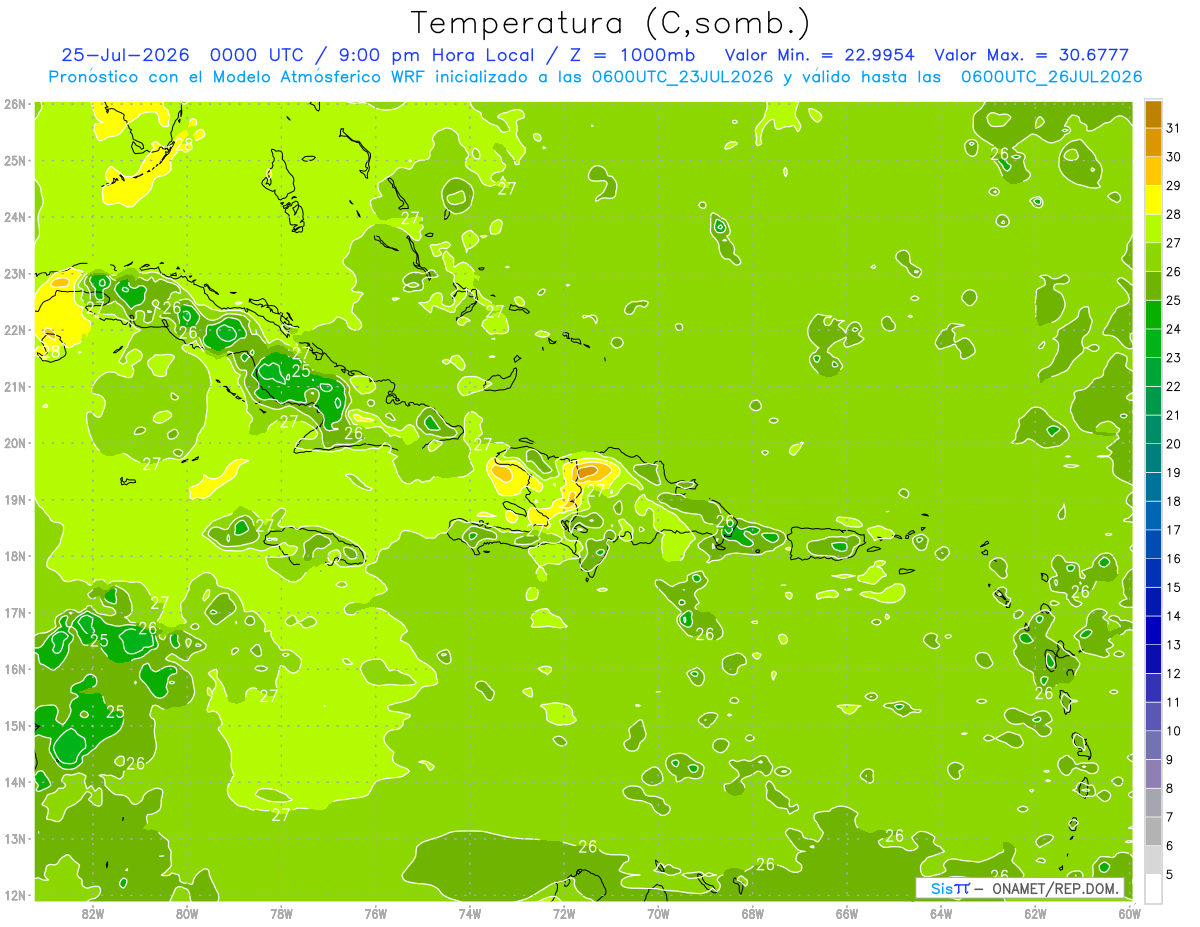The height and width of the screenshot is (927, 1200).
Task: Click the '17N' latitude axis label
Action: click(14, 613)
